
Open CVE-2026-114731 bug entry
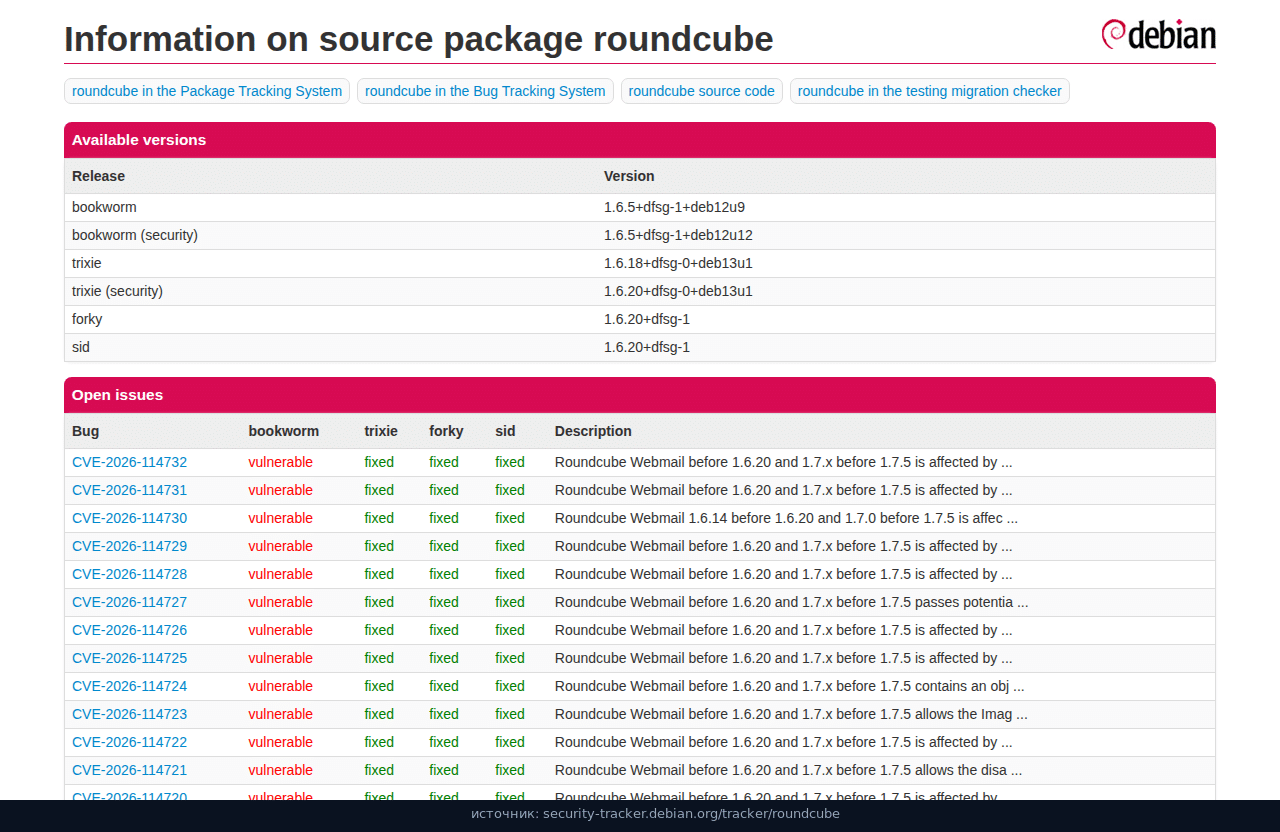(129, 490)
